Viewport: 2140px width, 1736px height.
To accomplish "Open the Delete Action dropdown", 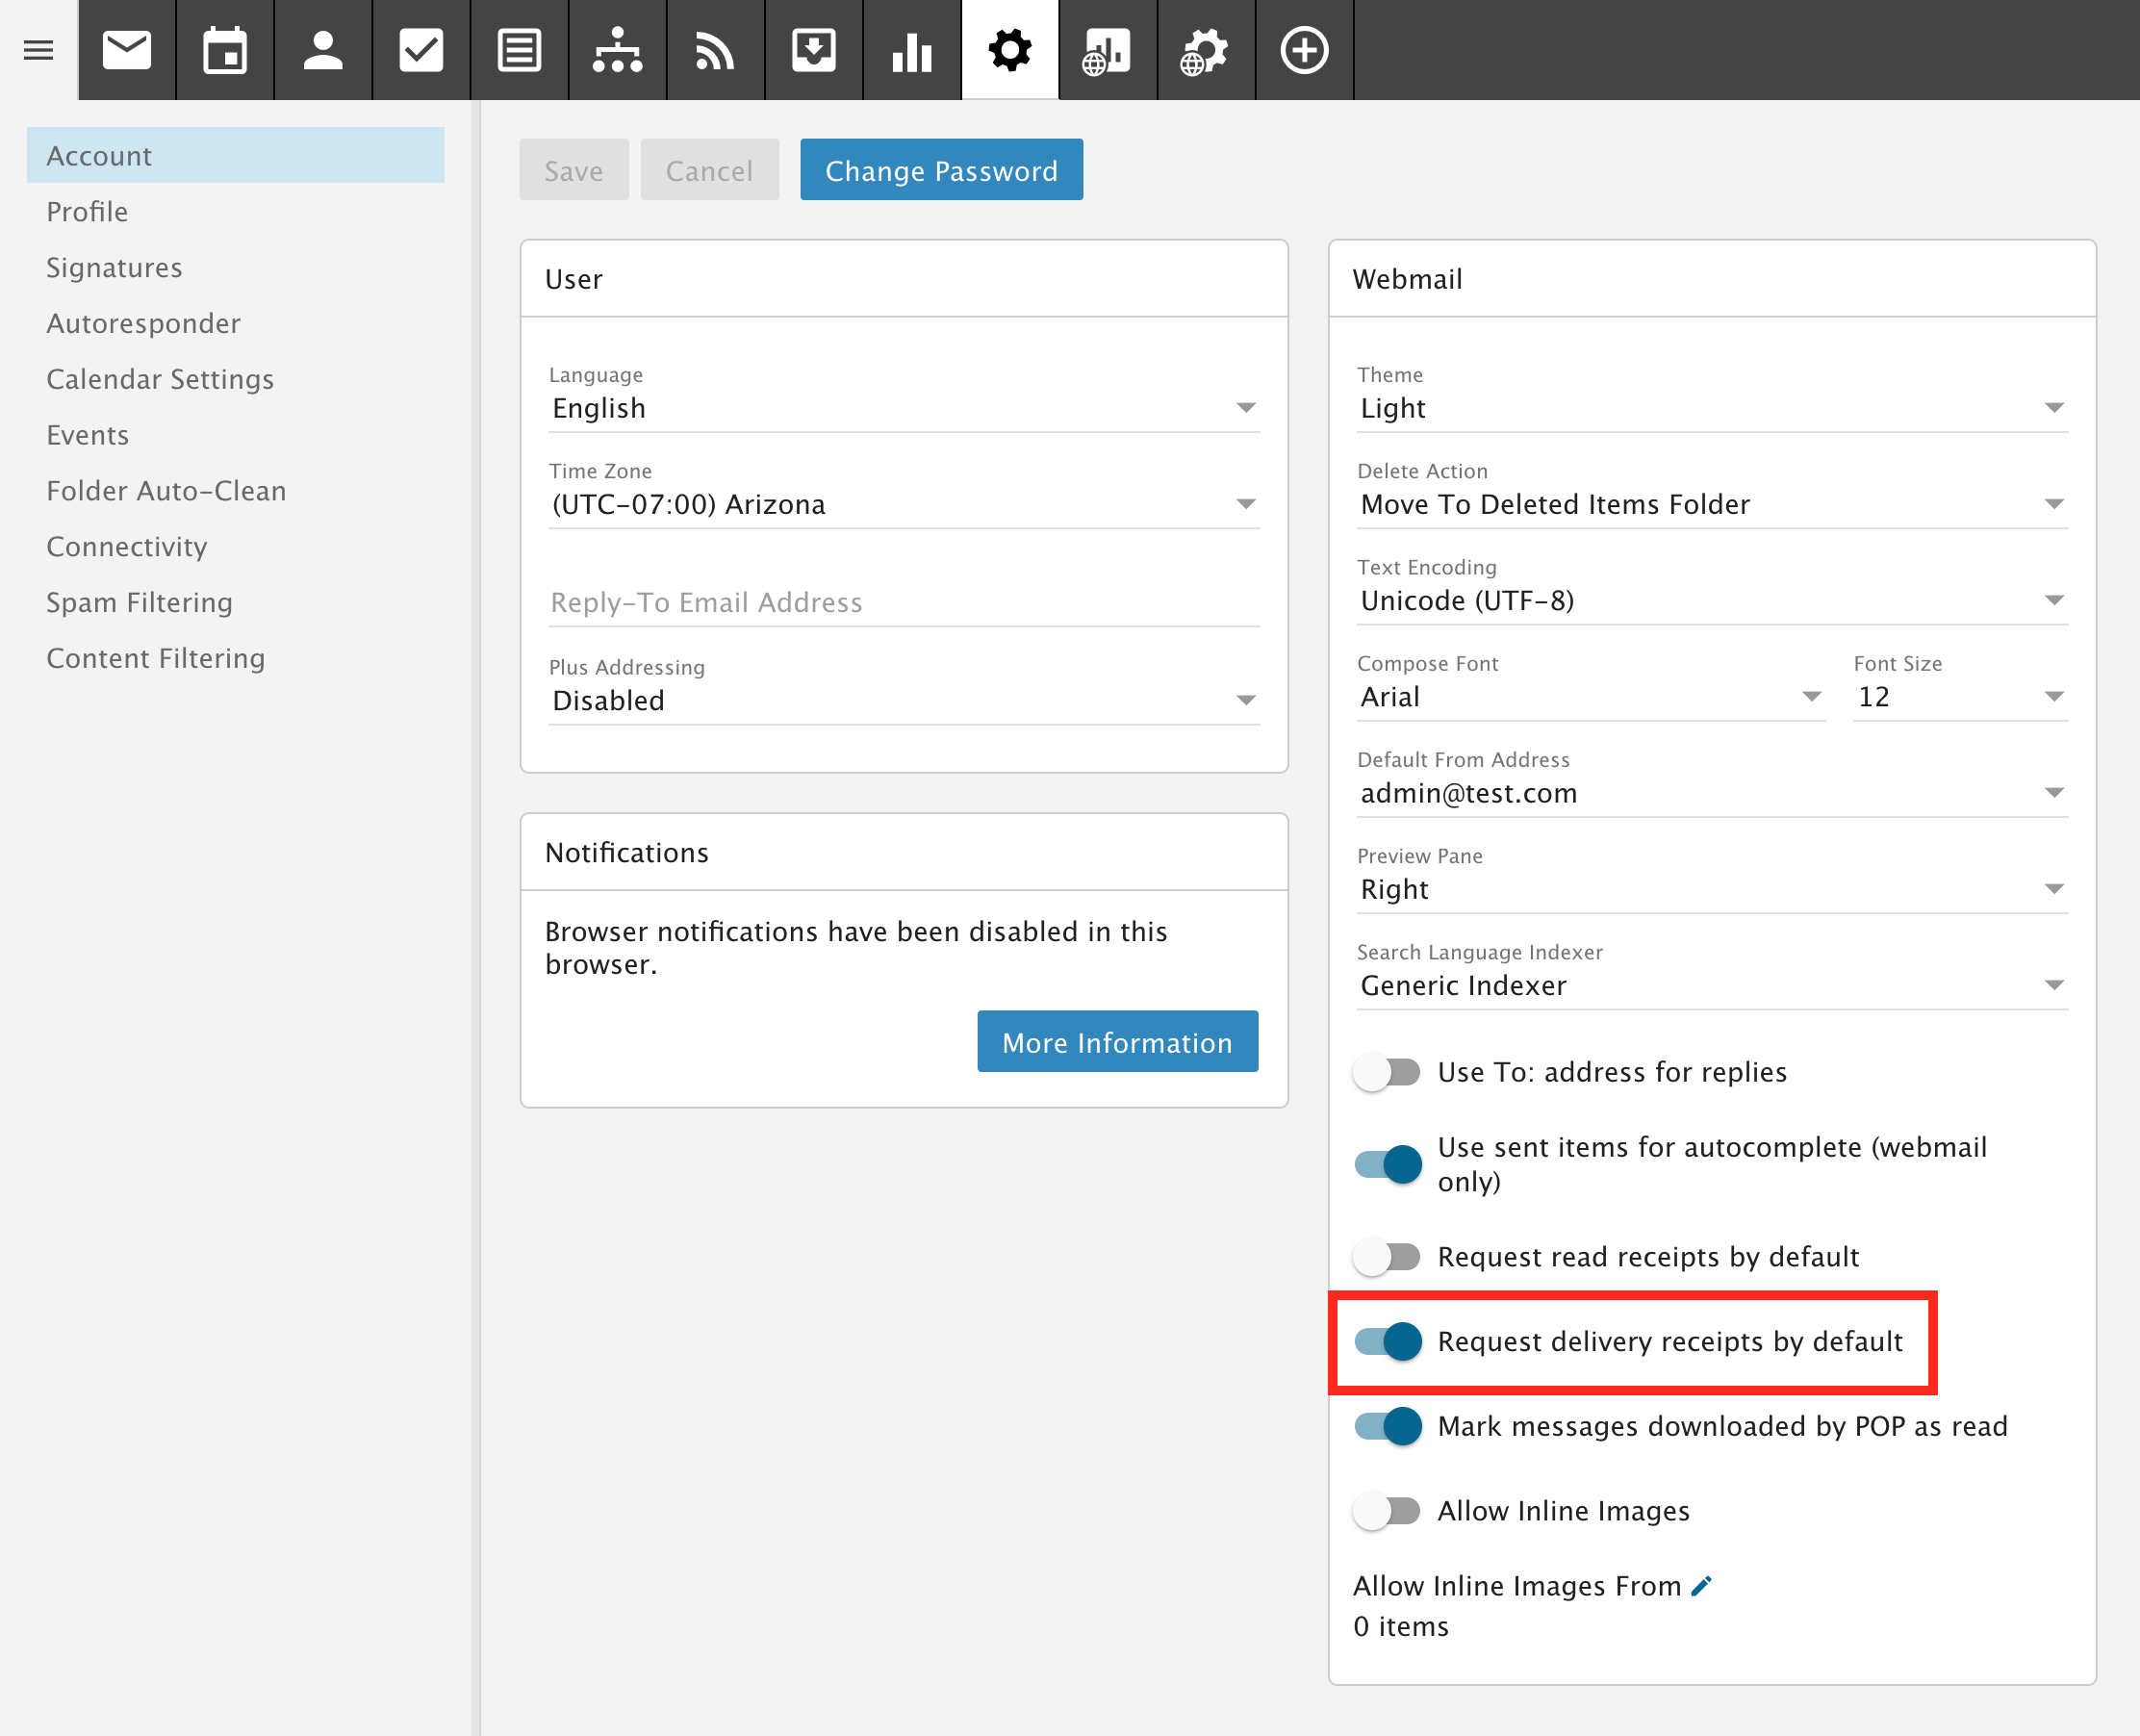I will 1711,504.
